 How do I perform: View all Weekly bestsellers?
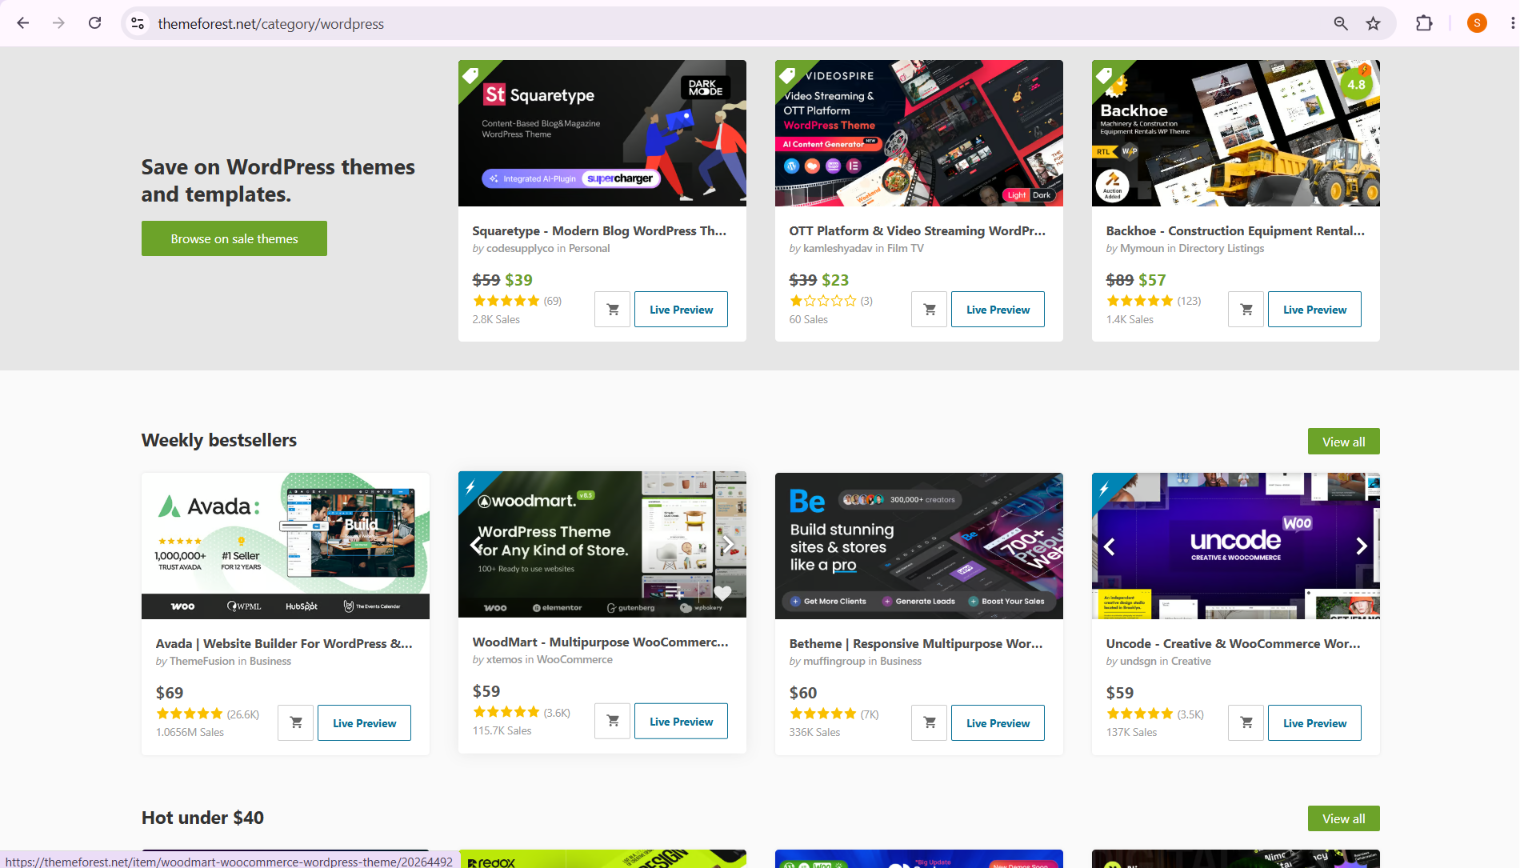coord(1344,442)
